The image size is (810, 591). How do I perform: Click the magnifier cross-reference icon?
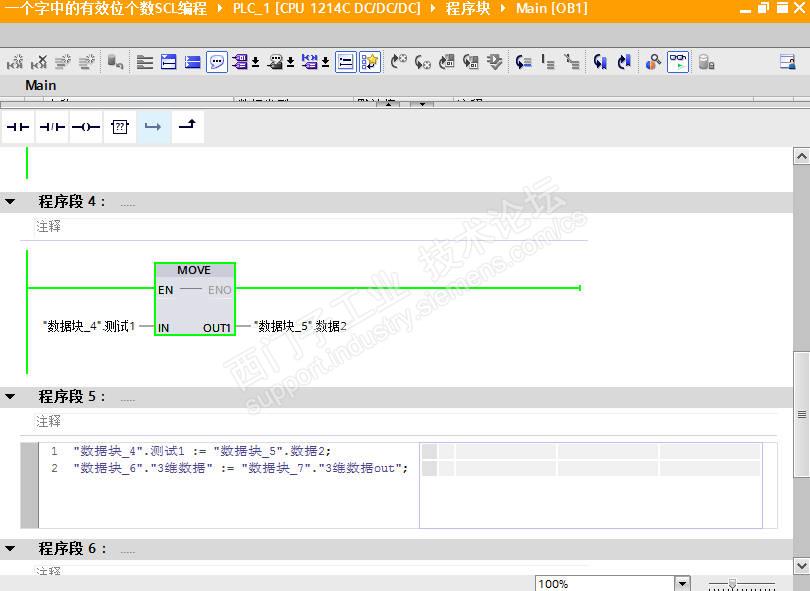pyautogui.click(x=653, y=62)
